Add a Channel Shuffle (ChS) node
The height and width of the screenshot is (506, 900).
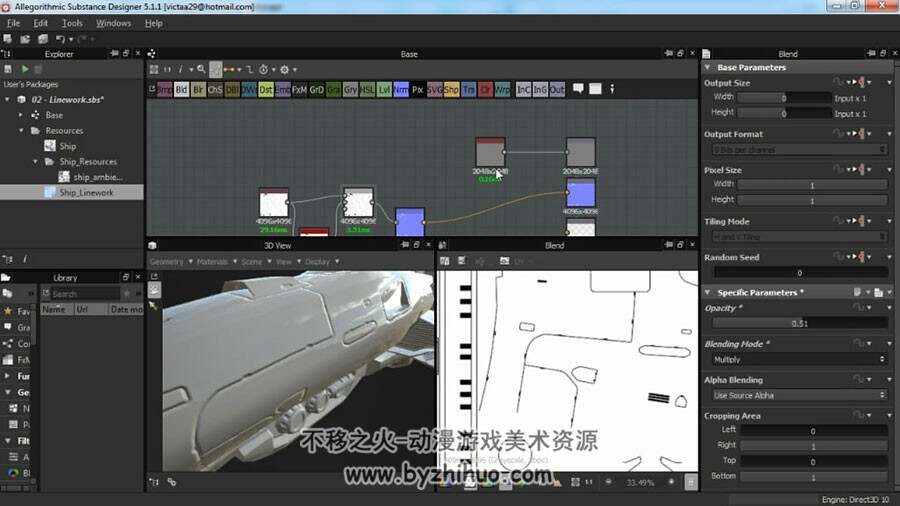click(x=215, y=89)
